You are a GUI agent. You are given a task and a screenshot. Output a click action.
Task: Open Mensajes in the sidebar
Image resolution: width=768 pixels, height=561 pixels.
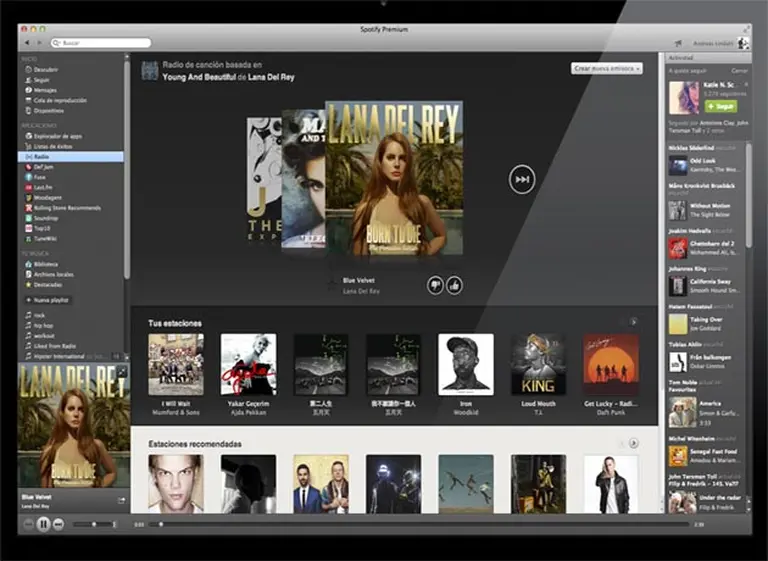[45, 90]
